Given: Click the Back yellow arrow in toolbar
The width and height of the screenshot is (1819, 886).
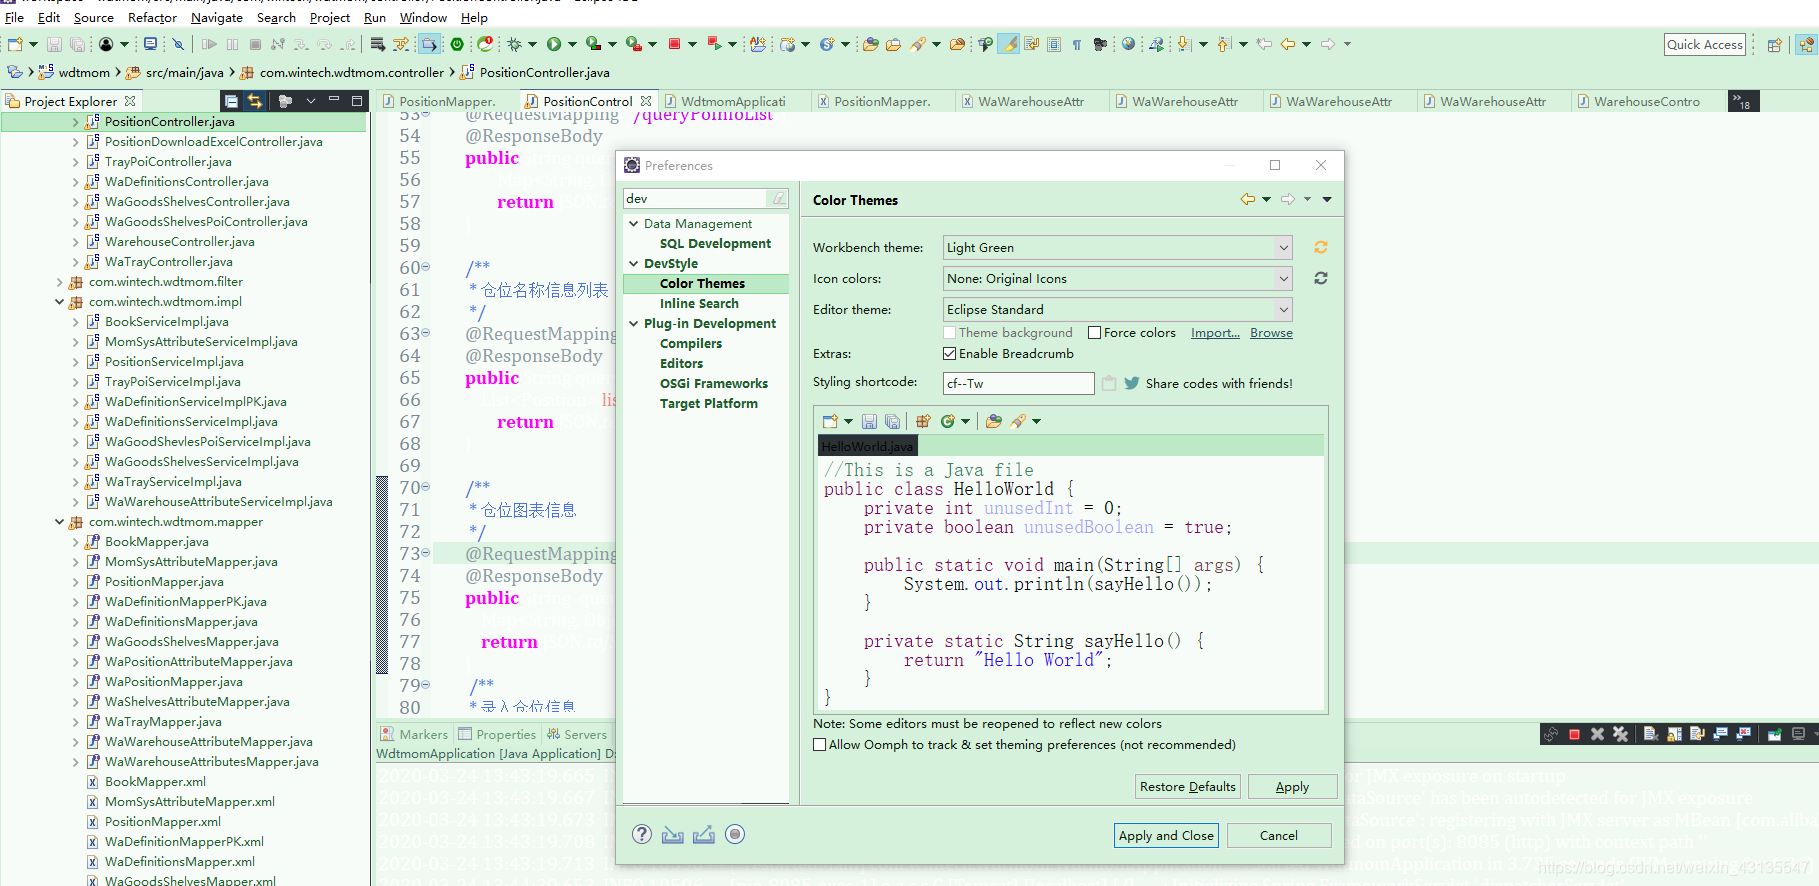Looking at the screenshot, I should (1288, 44).
